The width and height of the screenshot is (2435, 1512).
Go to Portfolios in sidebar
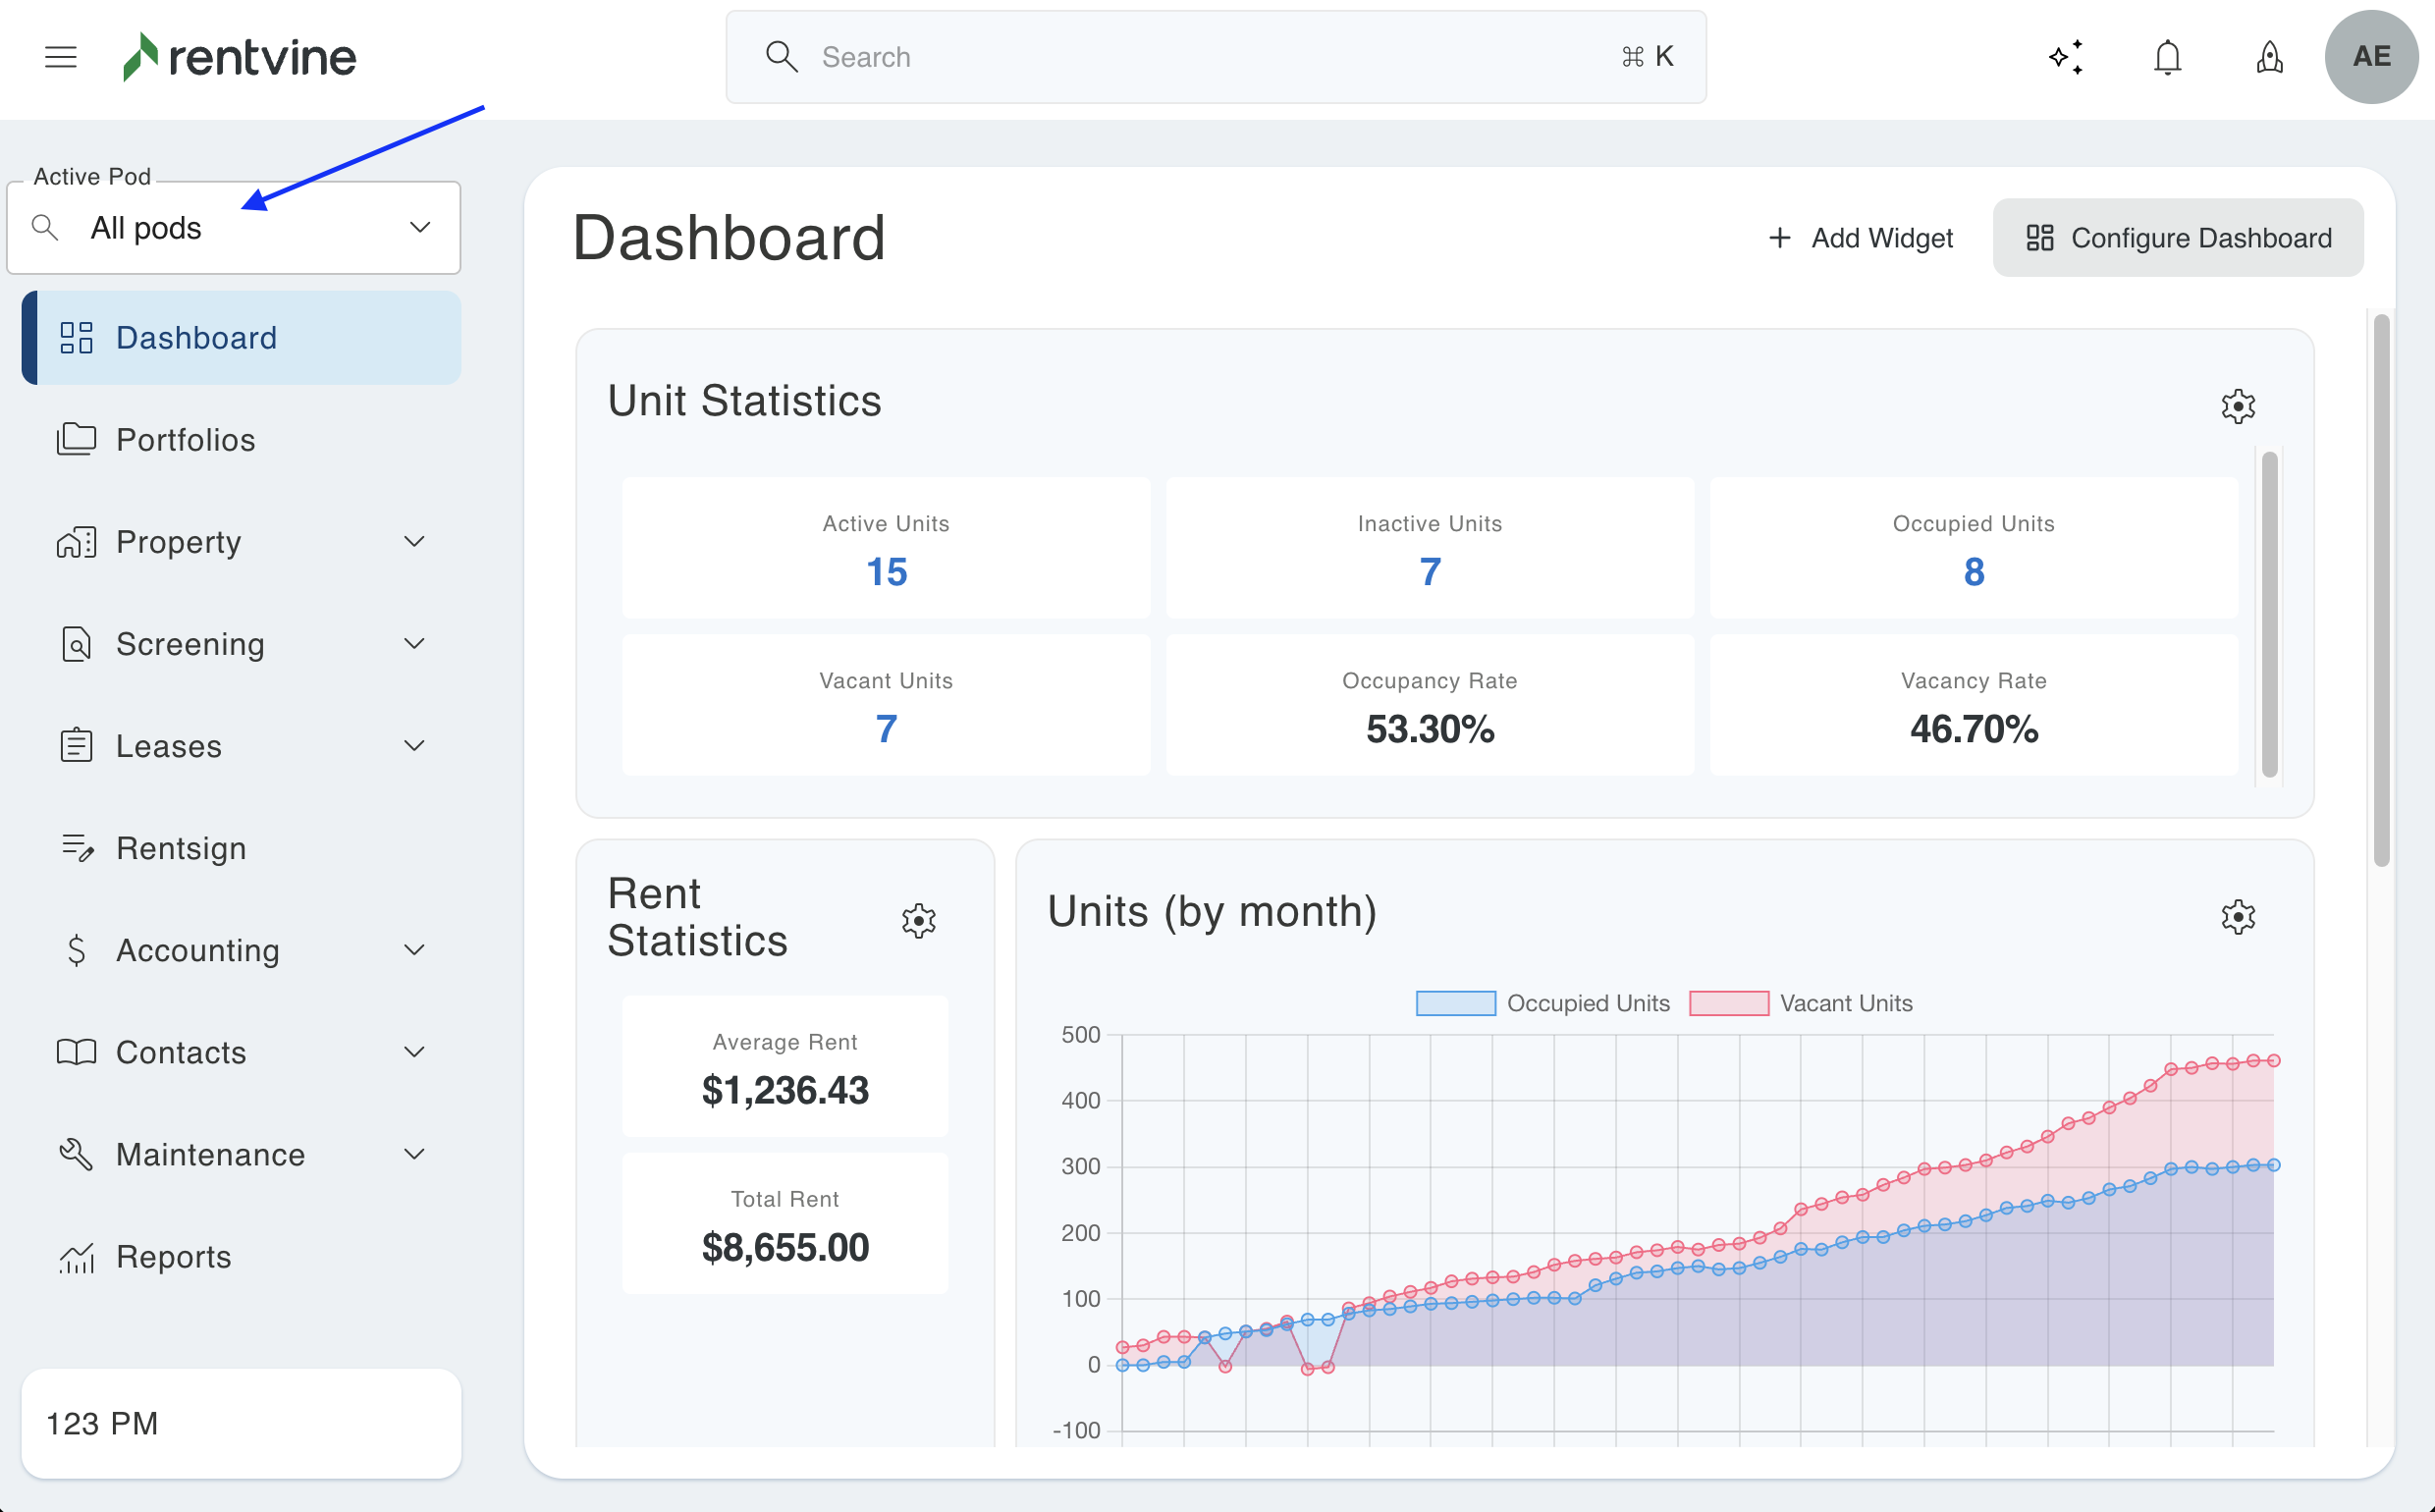[x=186, y=440]
